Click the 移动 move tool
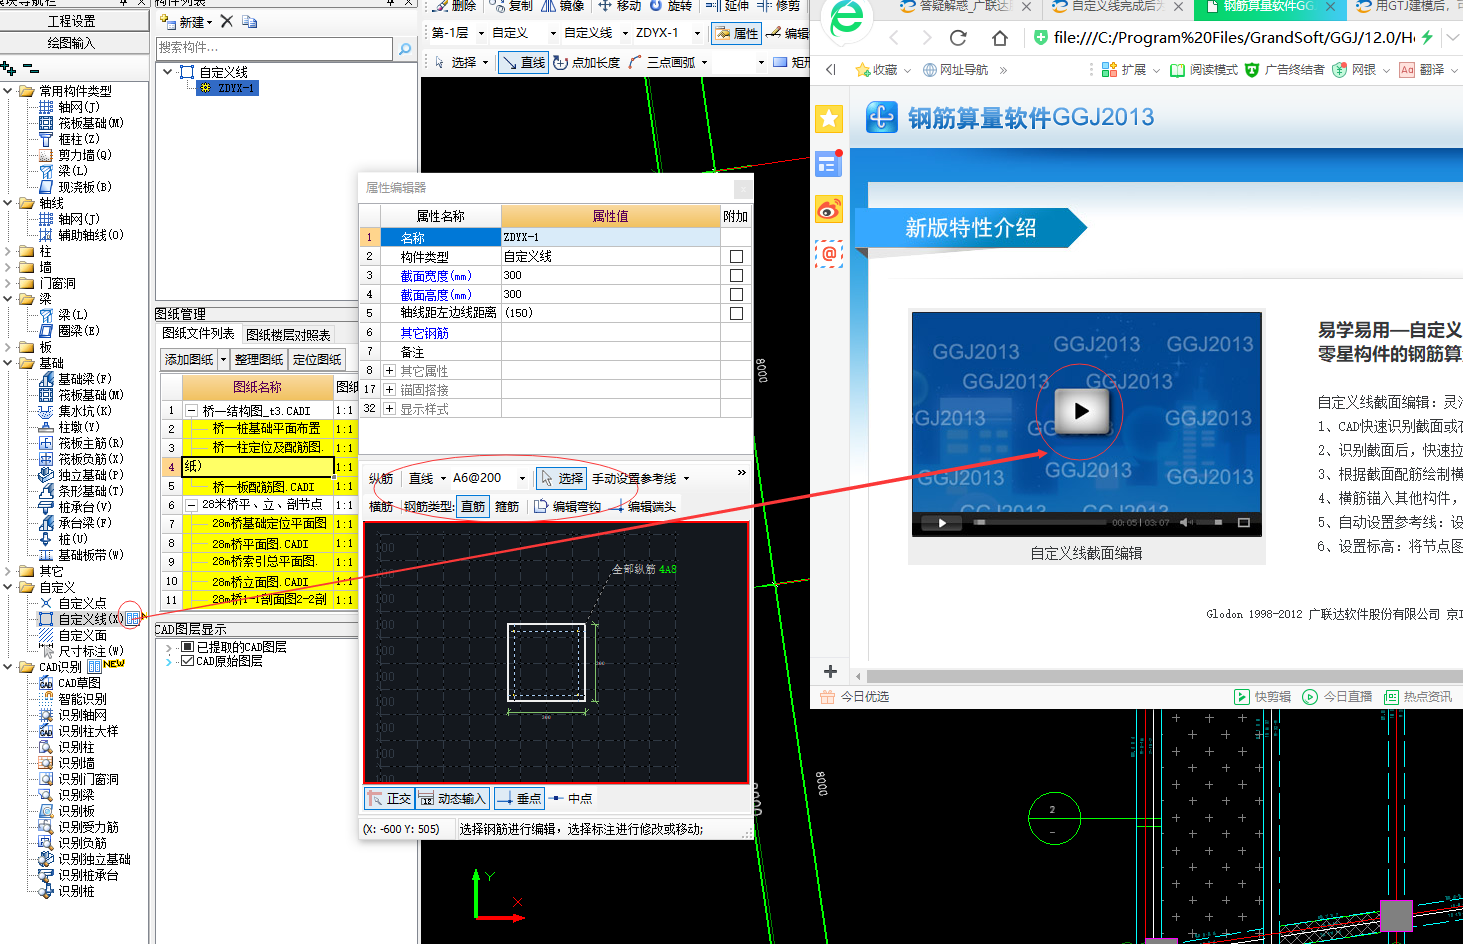The image size is (1463, 944). click(x=619, y=5)
